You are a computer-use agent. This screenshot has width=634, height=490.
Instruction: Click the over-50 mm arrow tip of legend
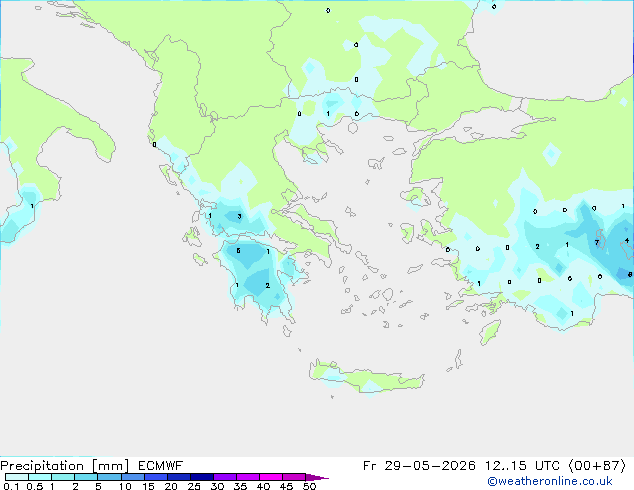[x=317, y=477]
